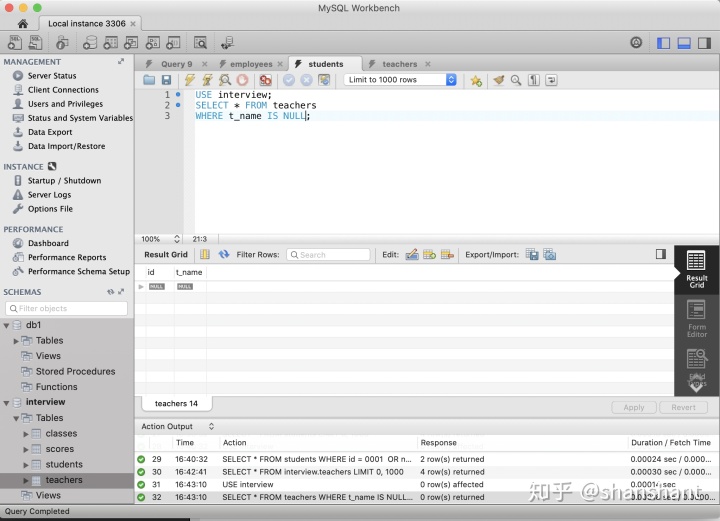Open editor zoom 100% stepper

tap(177, 239)
